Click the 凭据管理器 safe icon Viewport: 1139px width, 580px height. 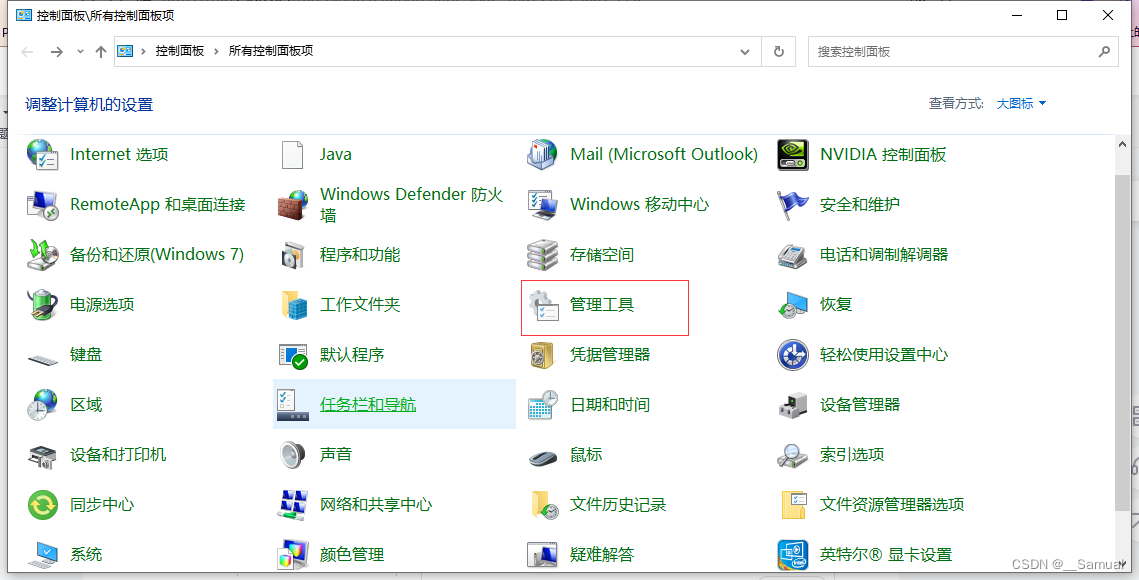[543, 355]
